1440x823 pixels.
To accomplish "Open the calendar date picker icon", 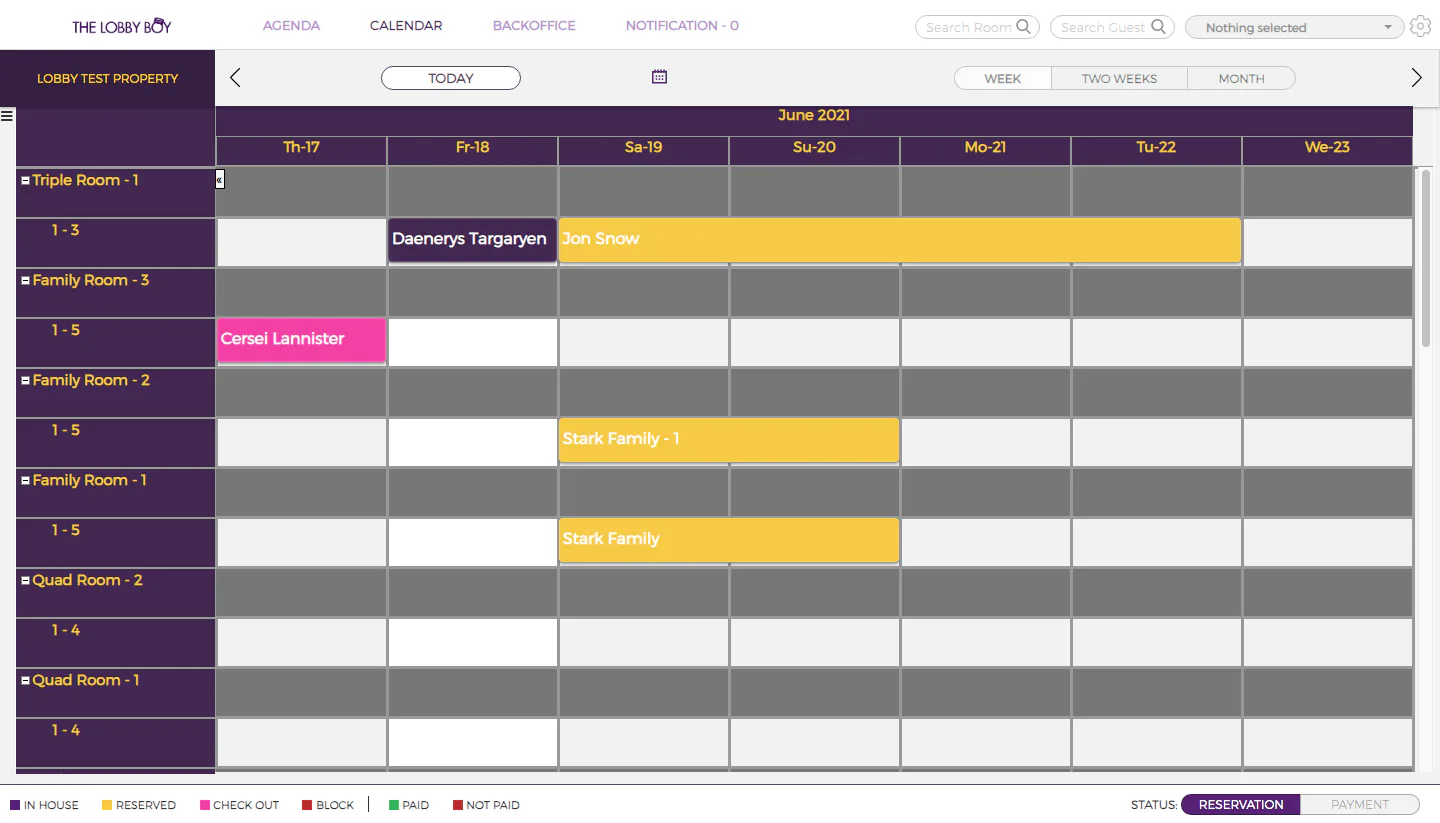I will tap(659, 77).
